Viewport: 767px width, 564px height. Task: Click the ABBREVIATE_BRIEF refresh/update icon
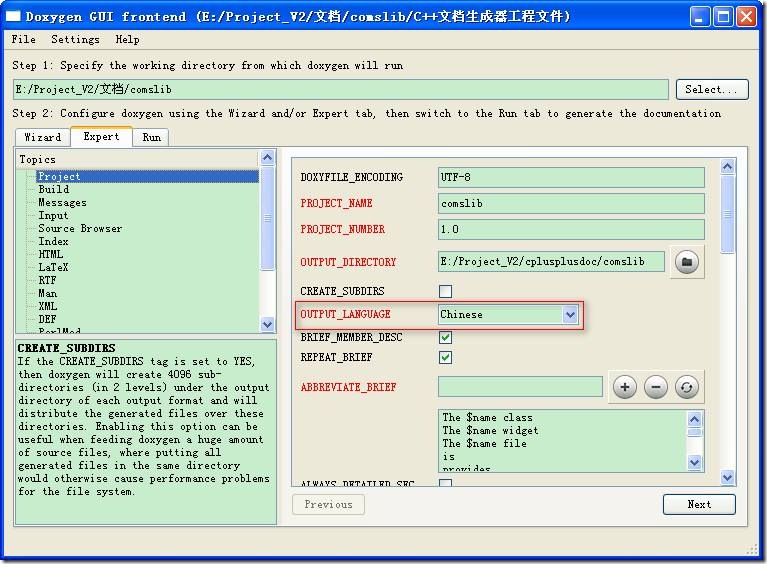coord(687,387)
